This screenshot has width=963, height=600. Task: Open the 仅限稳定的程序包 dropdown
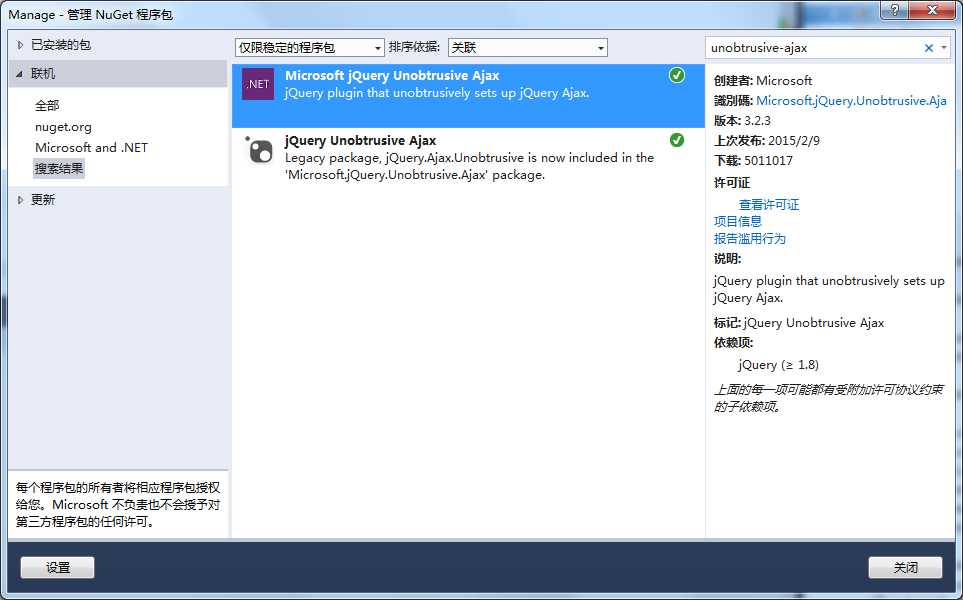(310, 48)
